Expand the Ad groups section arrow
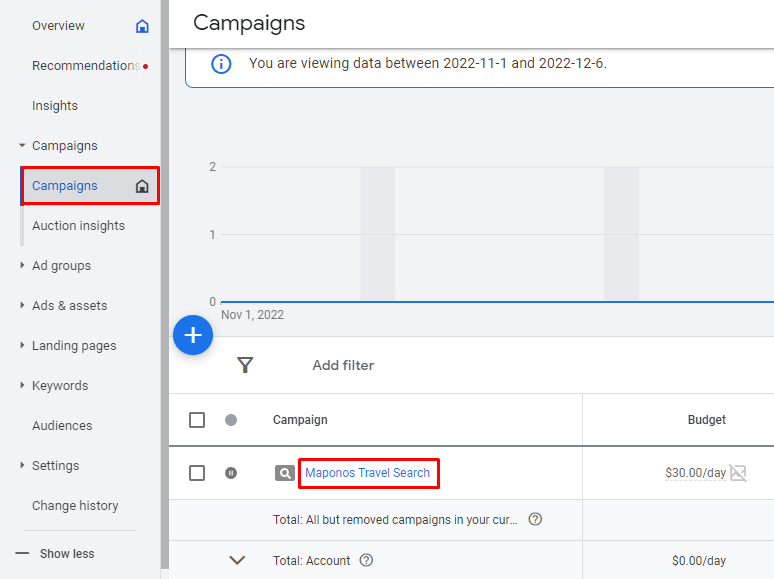 (x=22, y=265)
